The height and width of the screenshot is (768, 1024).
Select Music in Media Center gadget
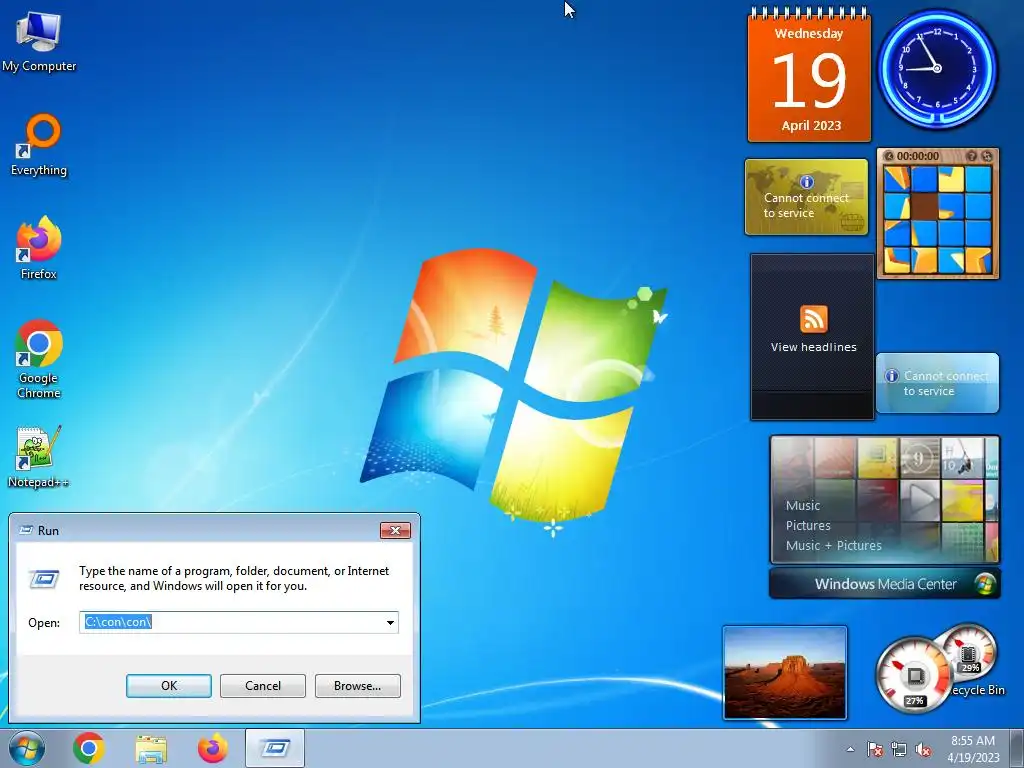click(803, 505)
